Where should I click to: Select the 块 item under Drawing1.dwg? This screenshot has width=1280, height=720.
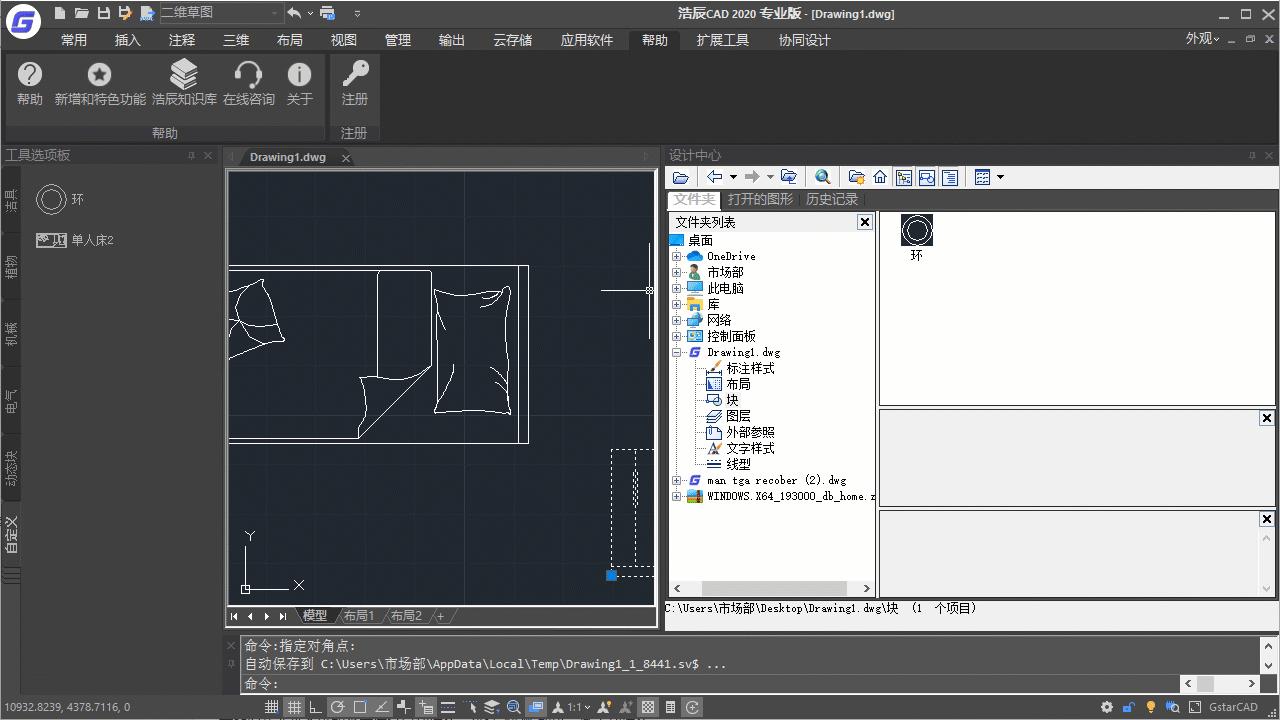(731, 399)
